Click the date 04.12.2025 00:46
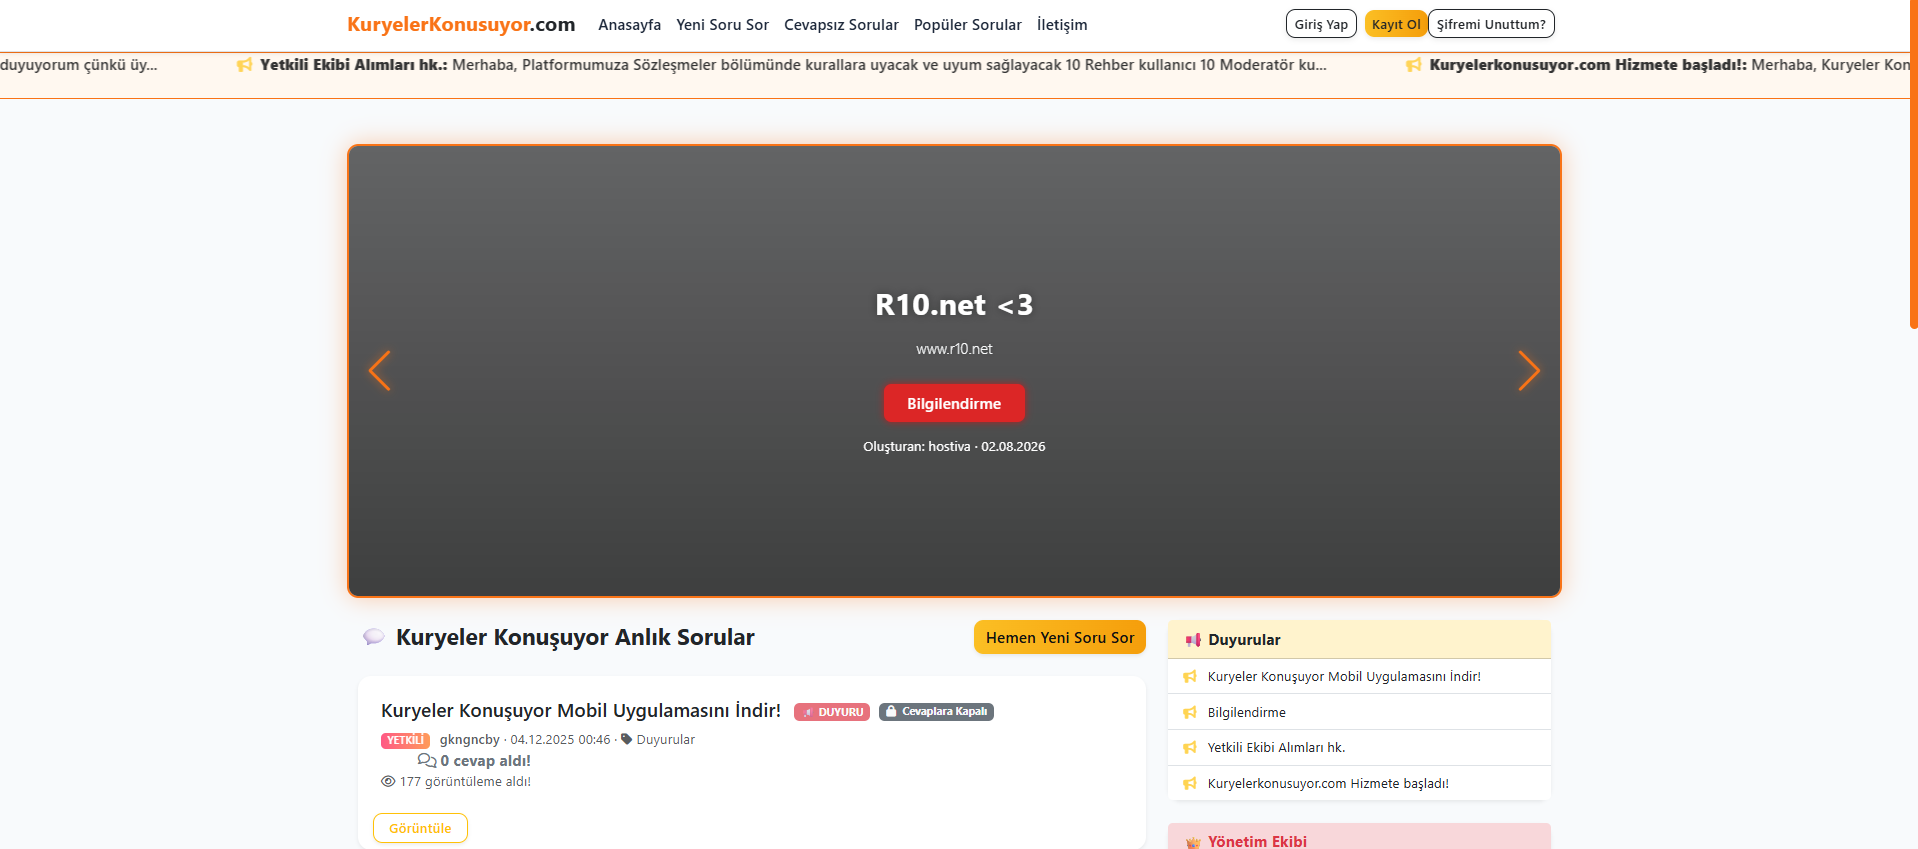Viewport: 1918px width, 849px height. pos(560,740)
